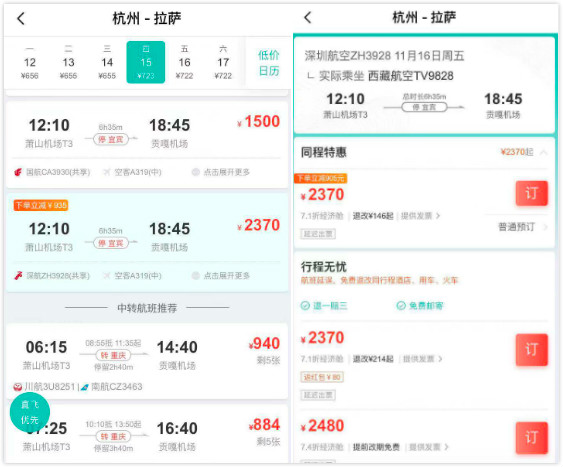This screenshot has width=563, height=467.
Task: Tap the Shenzhen Airlines ZH3928 logo icon
Action: click(18, 276)
